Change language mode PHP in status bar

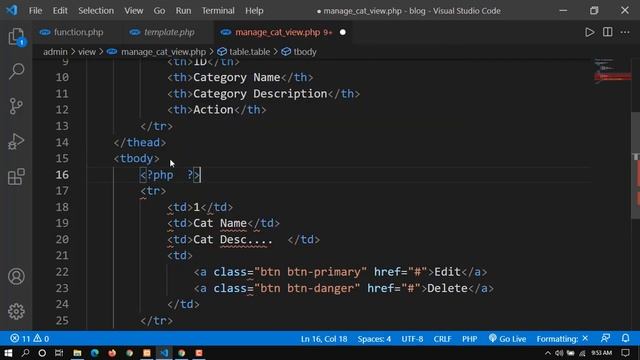tap(469, 339)
